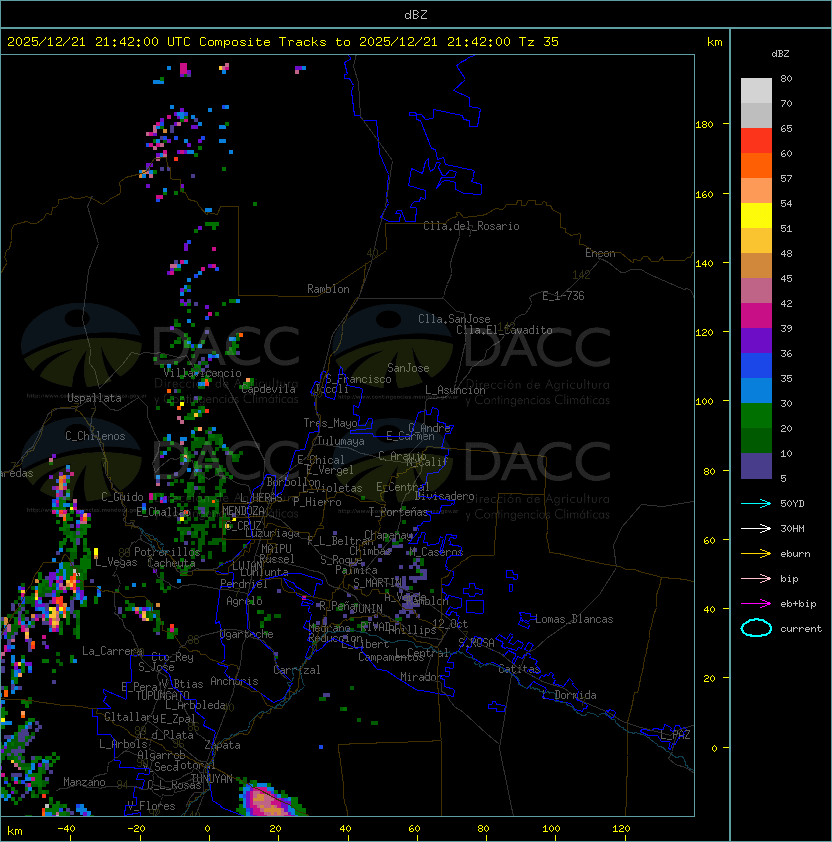Screen dimensions: 832x842
Task: Select the 'La_Carrera' place label
Action: point(112,651)
